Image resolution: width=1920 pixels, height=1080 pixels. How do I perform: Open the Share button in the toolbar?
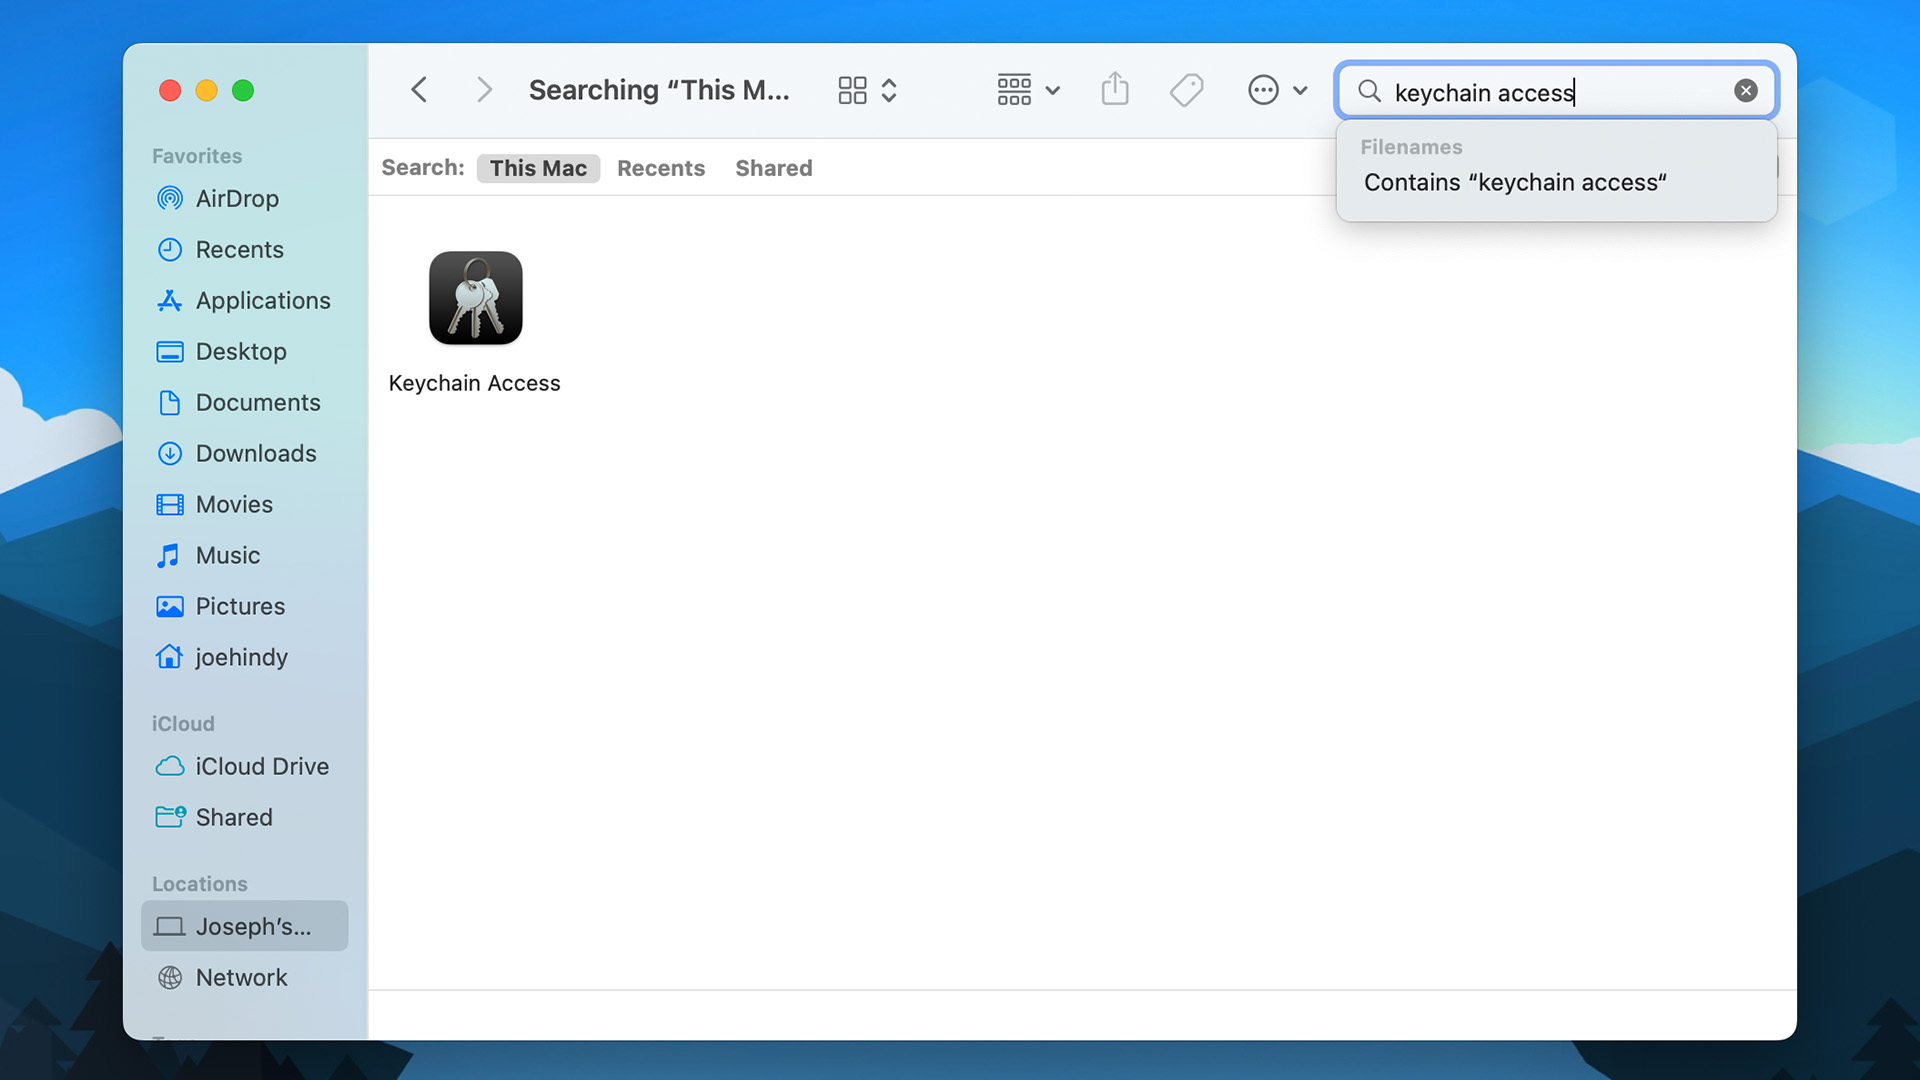pyautogui.click(x=1115, y=89)
